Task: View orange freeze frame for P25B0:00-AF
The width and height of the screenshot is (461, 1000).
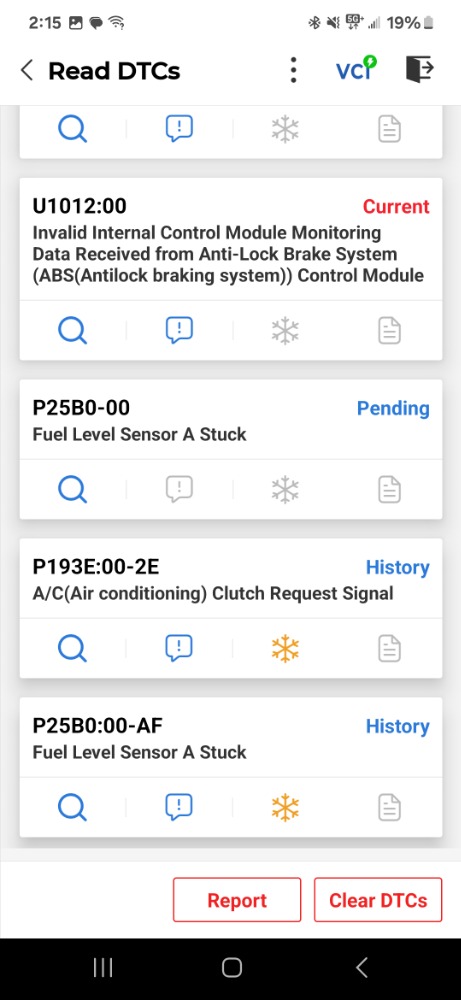Action: 285,807
